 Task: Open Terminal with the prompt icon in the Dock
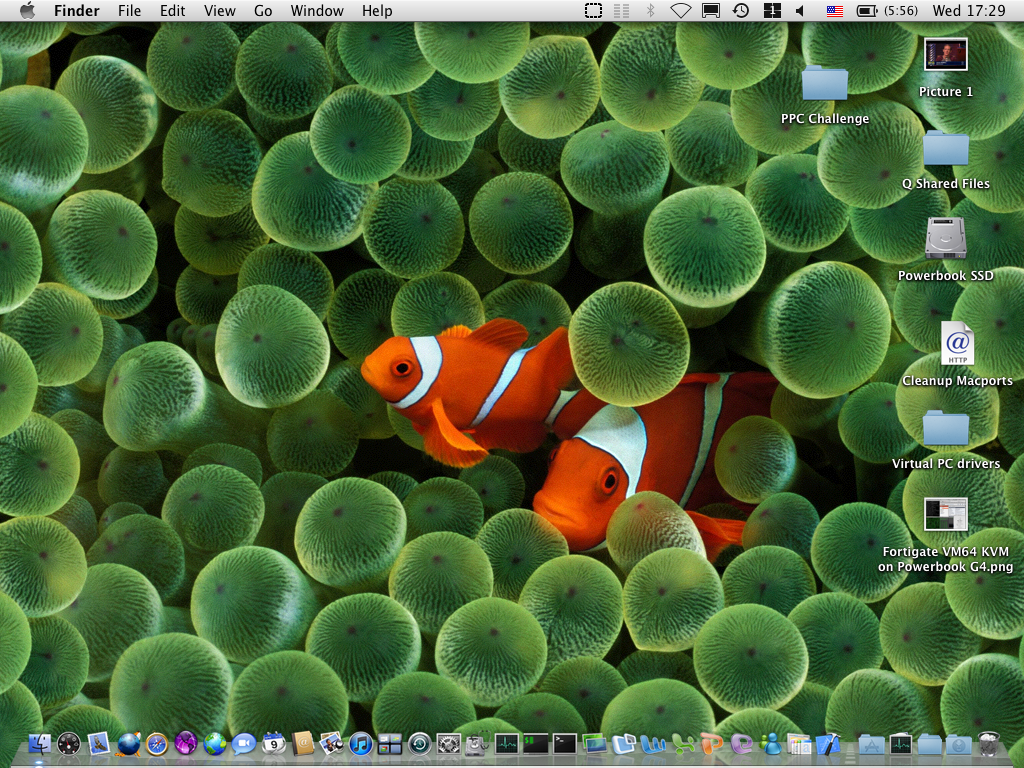565,743
